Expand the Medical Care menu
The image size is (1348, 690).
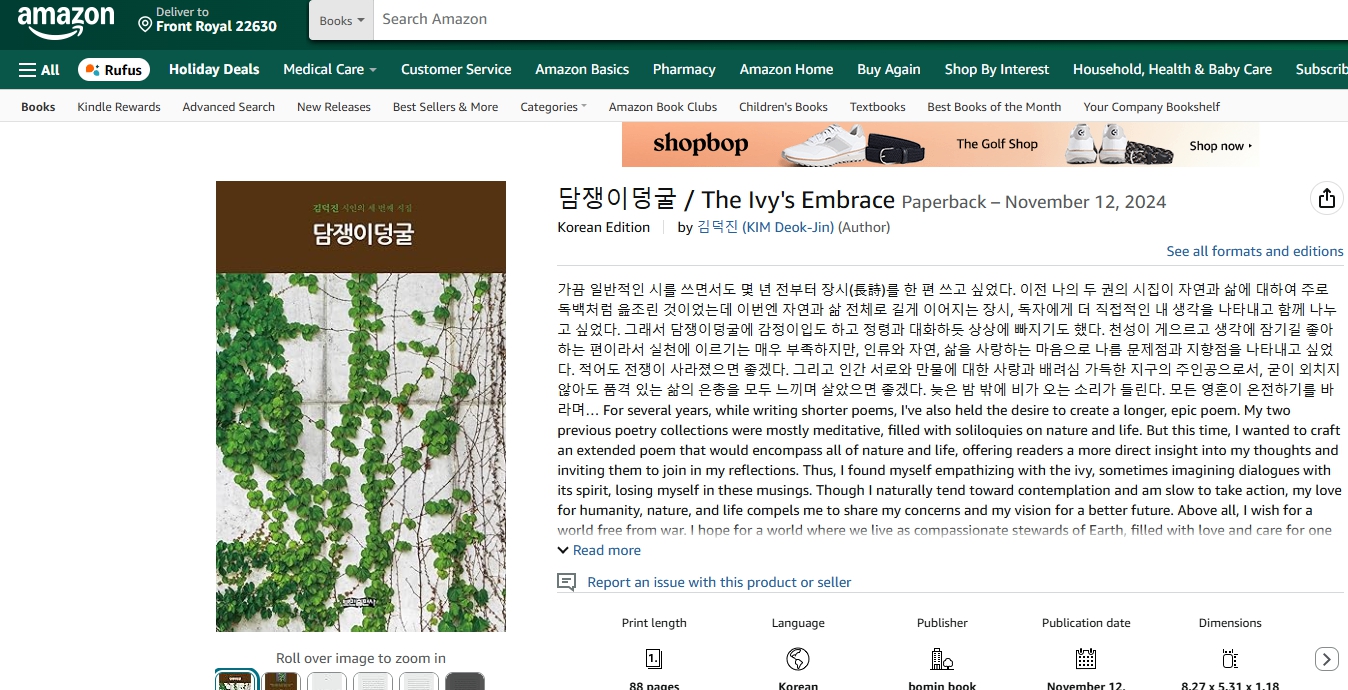click(x=330, y=69)
